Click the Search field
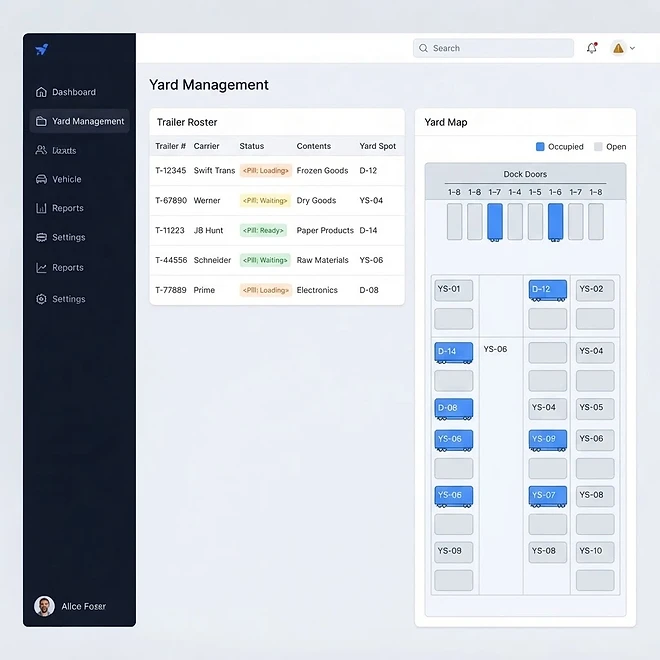This screenshot has height=660, width=660. [x=493, y=48]
